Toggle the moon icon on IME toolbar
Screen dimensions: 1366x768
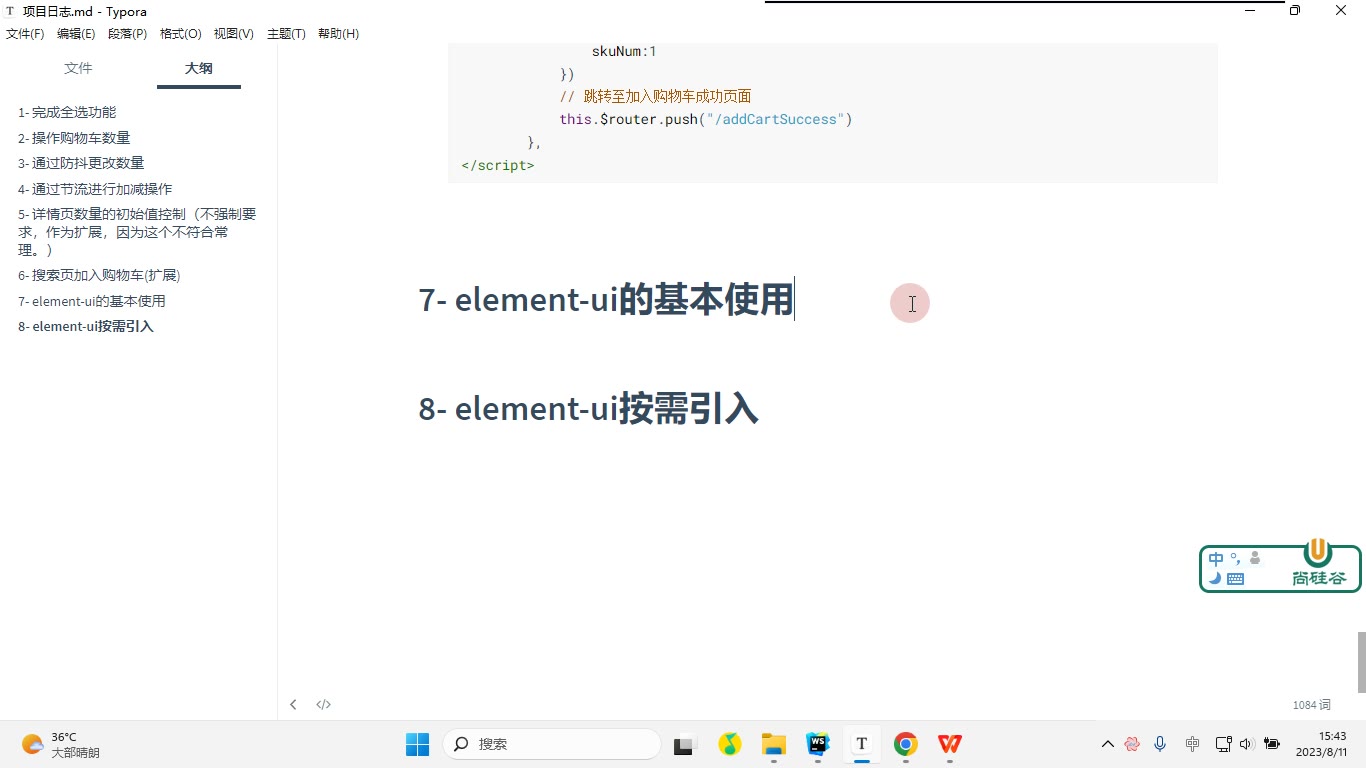point(1215,578)
